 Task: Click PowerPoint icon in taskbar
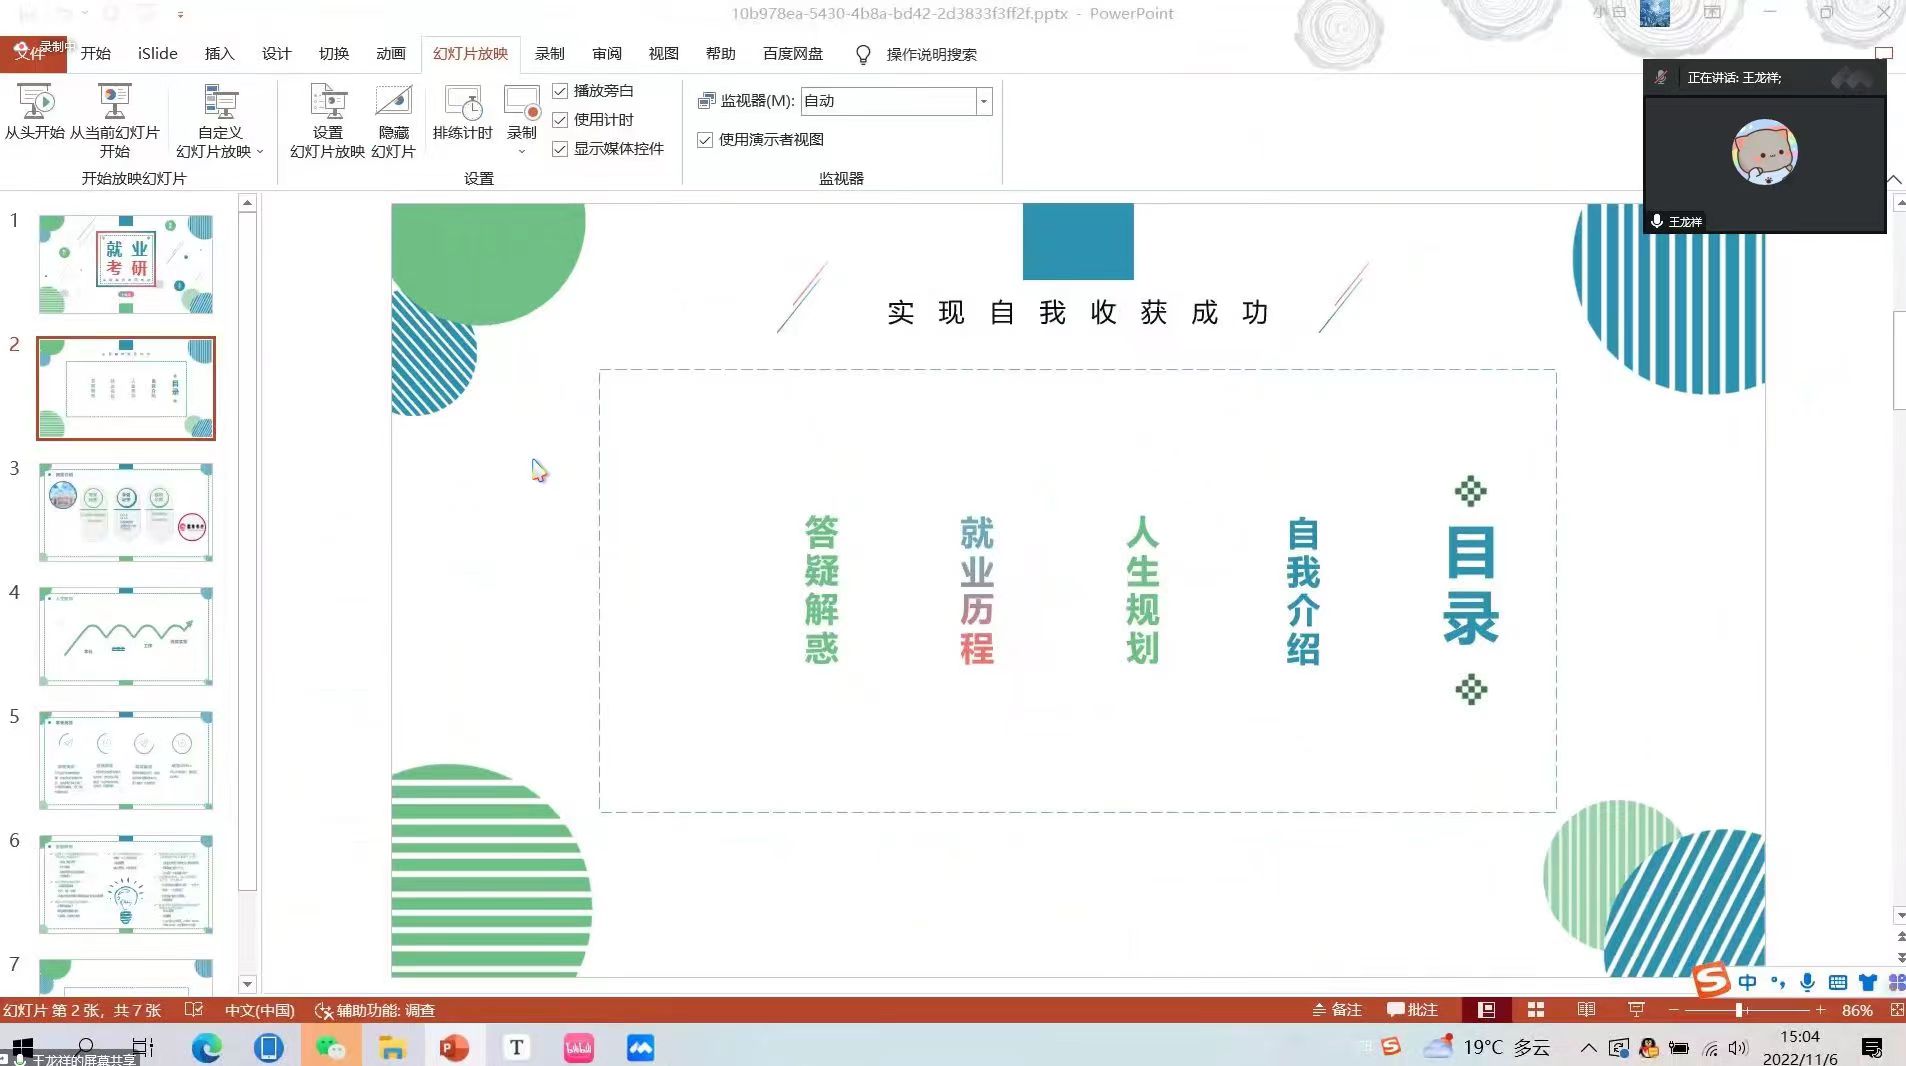454,1047
